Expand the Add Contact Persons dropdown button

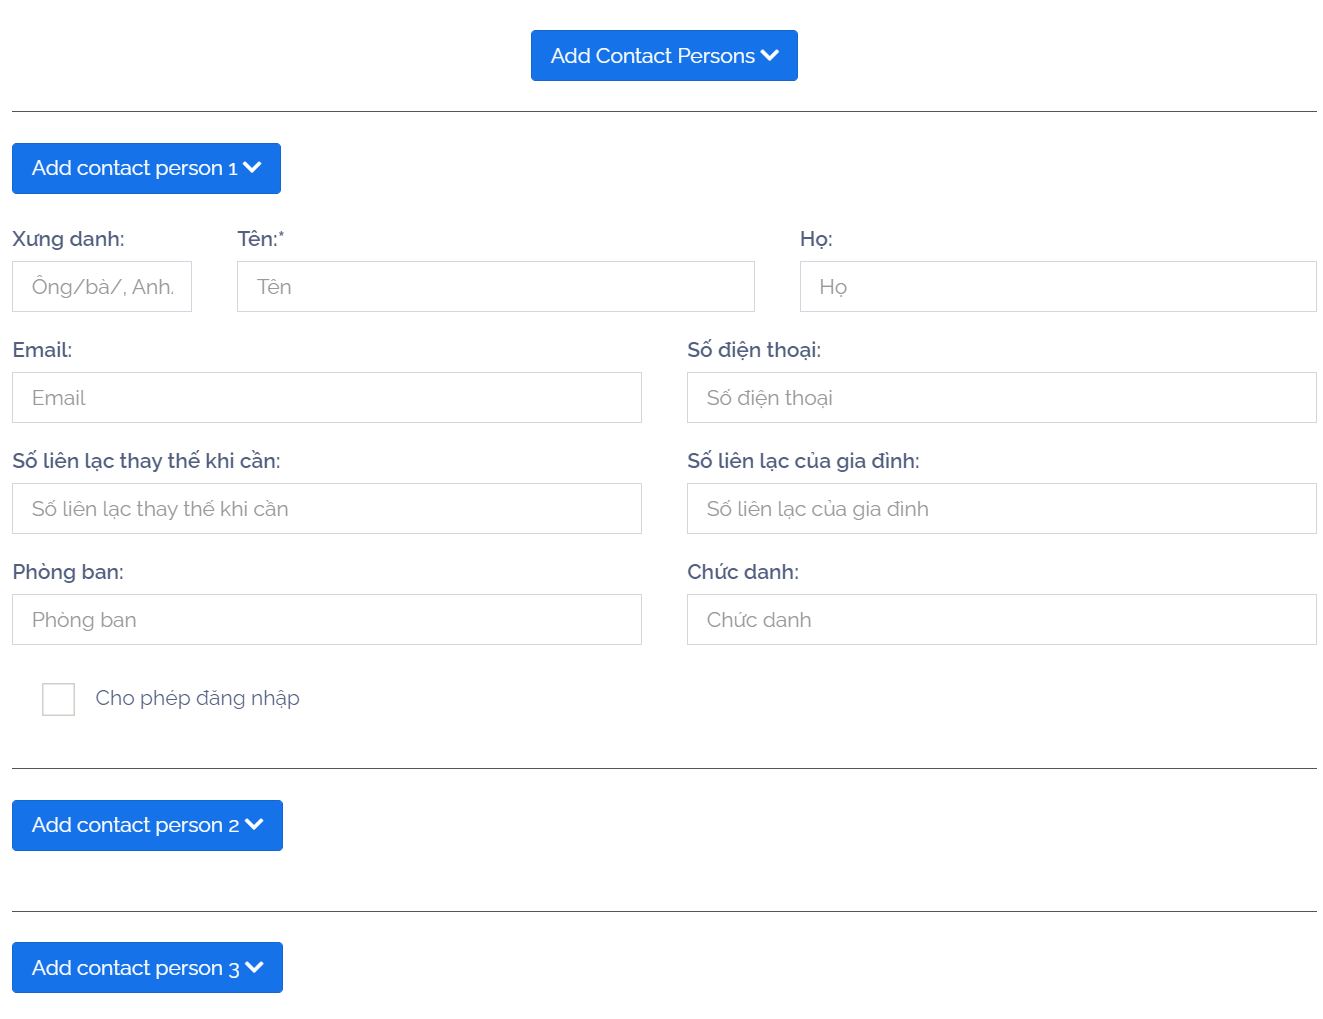tap(664, 56)
